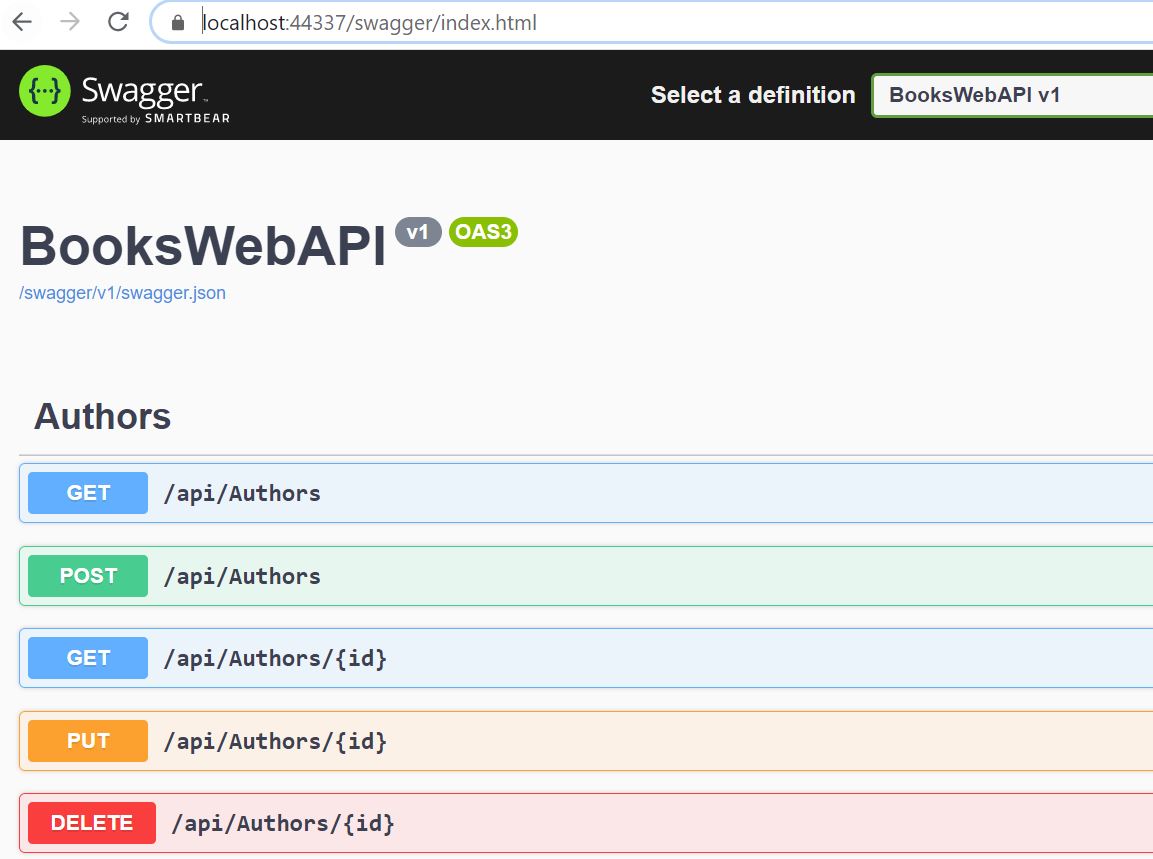Click the browser forward arrow
Image resolution: width=1153 pixels, height=859 pixels.
(70, 22)
